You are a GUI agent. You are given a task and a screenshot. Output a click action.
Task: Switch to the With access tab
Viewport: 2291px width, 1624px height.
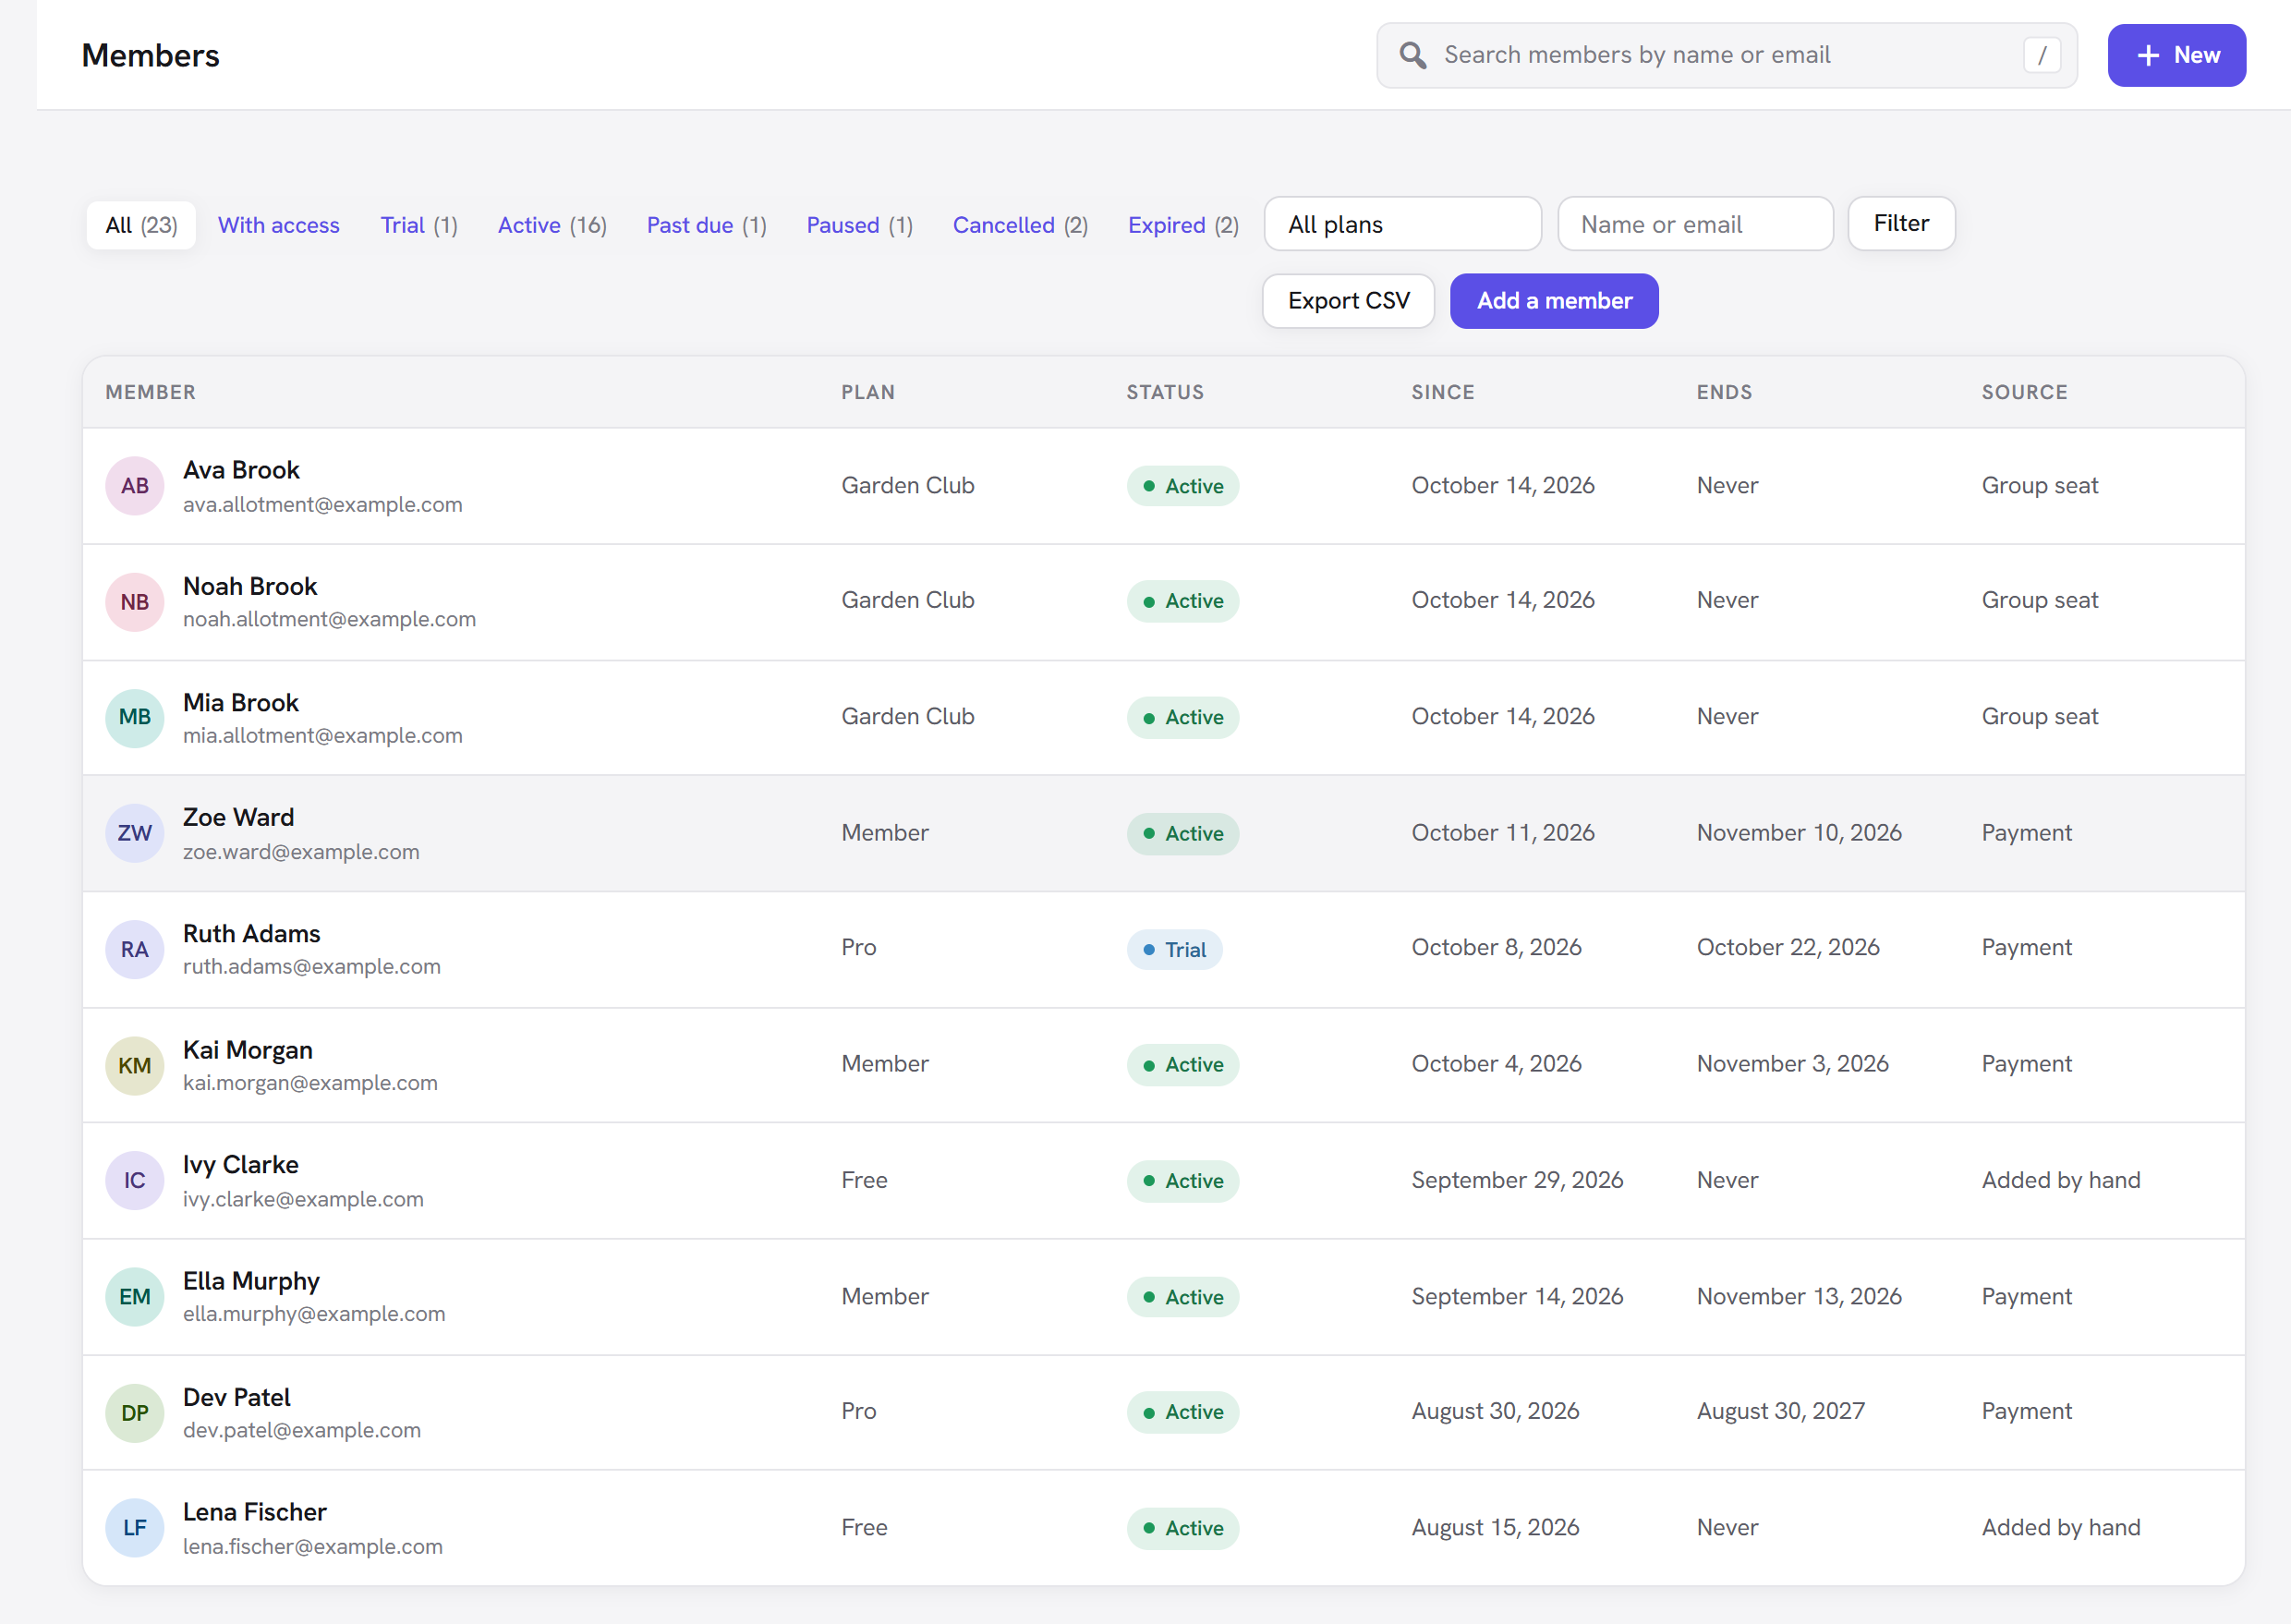[279, 225]
